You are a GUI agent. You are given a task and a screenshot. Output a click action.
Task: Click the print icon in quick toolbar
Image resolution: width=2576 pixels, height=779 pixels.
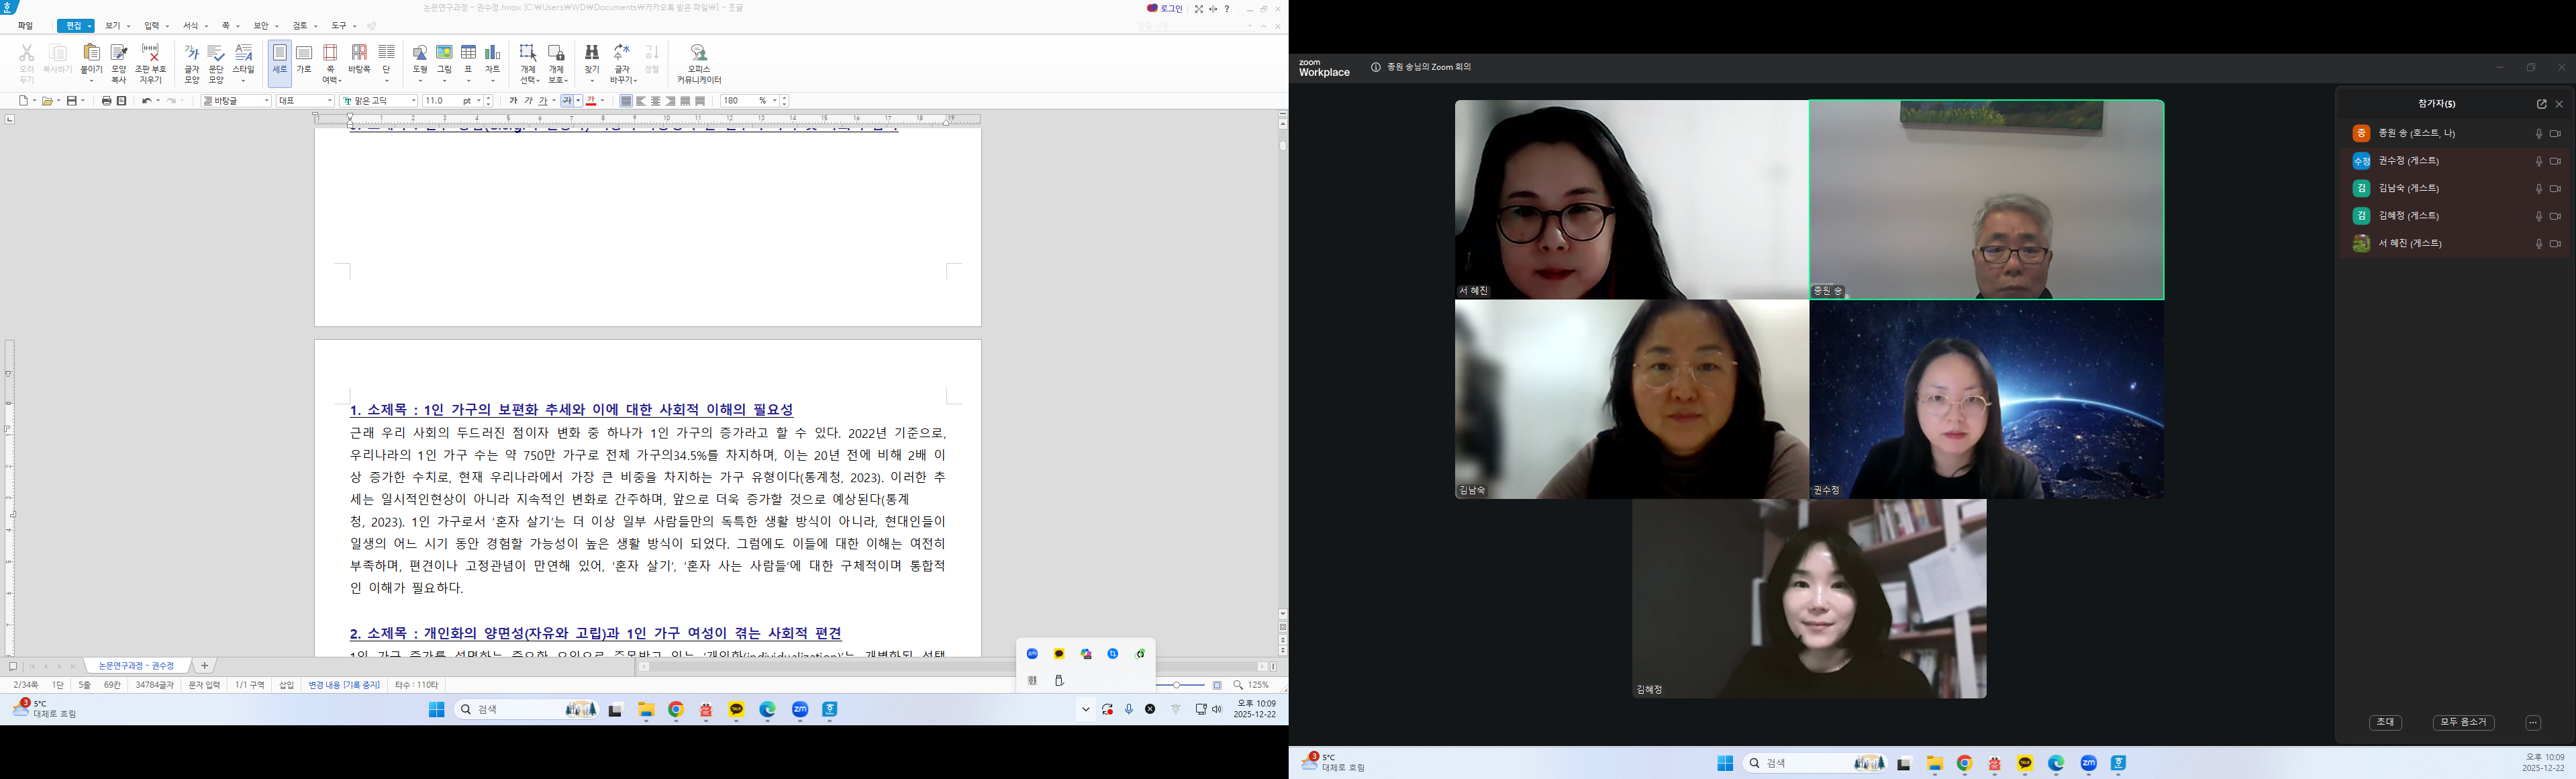pos(106,101)
